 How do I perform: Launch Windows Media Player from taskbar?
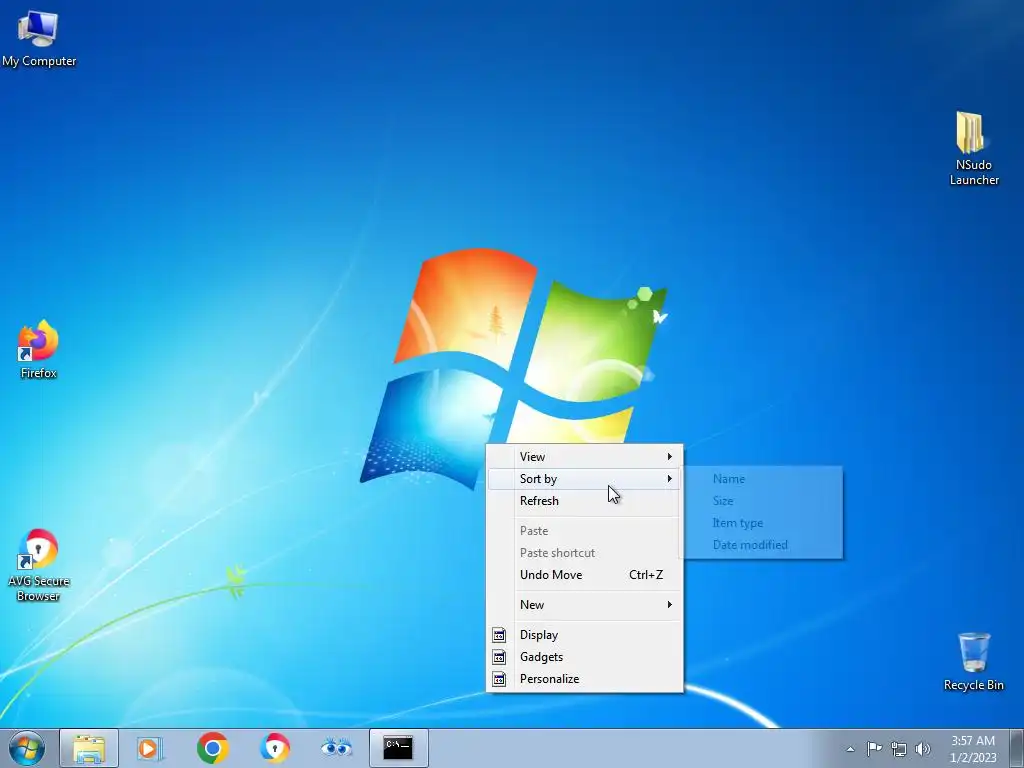(150, 748)
